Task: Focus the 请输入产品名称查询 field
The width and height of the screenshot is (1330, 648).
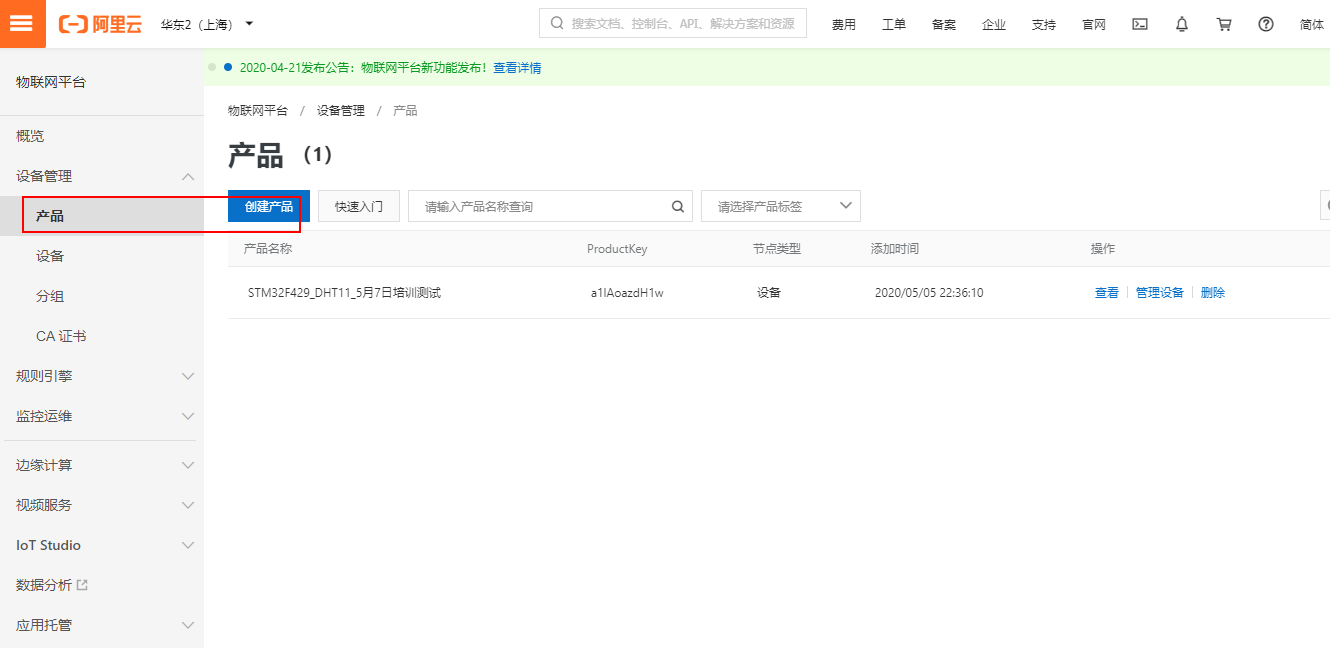Action: [x=551, y=206]
